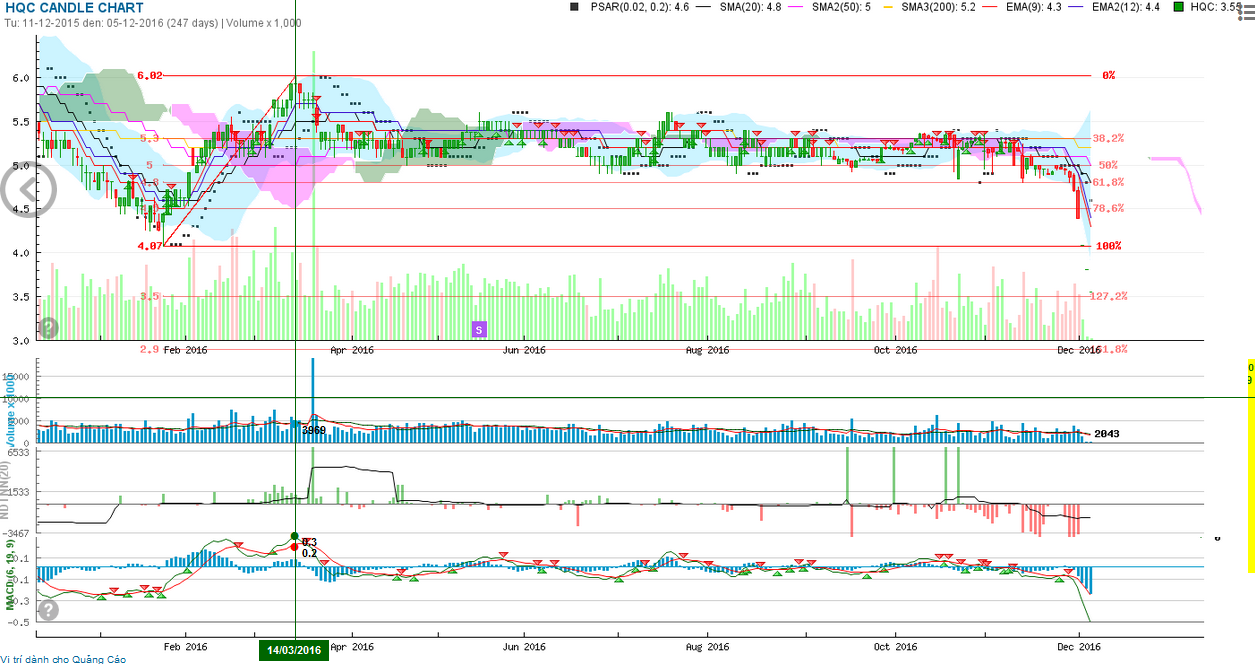Click the Jun 2016 label on price axis
This screenshot has height=664, width=1255.
tap(522, 350)
